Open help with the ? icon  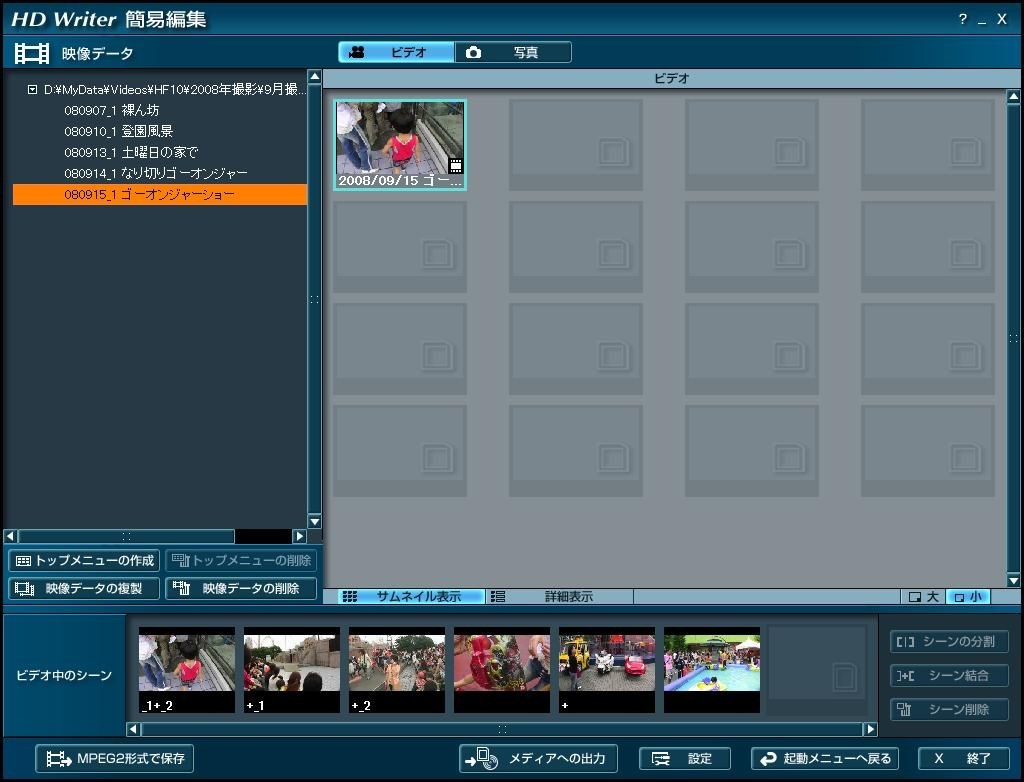tap(963, 19)
